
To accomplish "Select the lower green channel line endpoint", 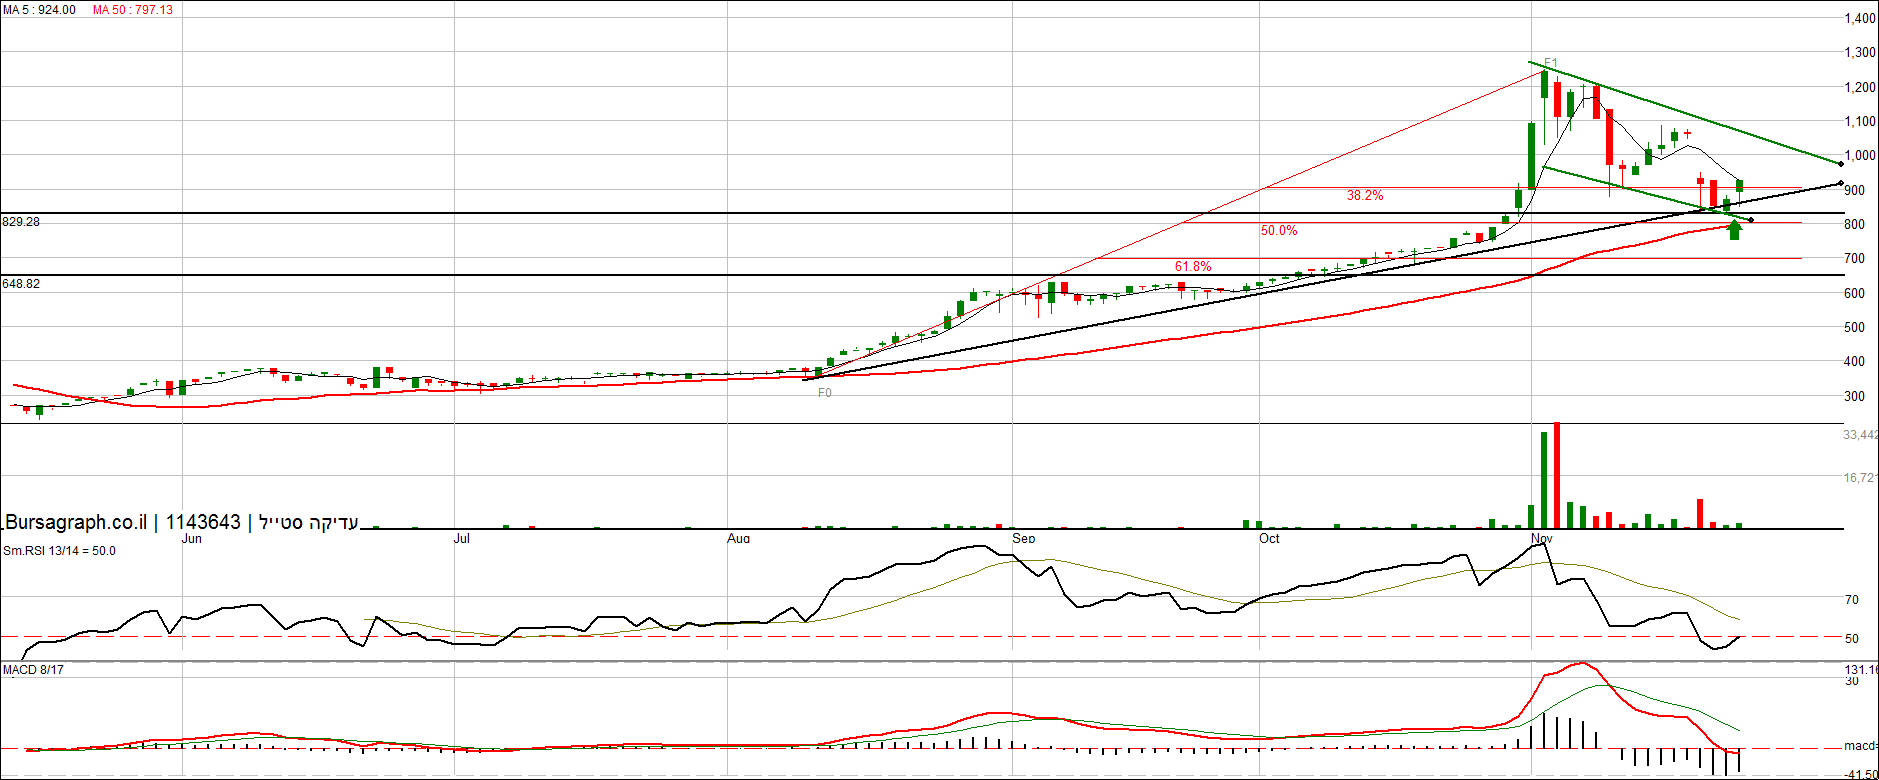I will point(1751,220).
